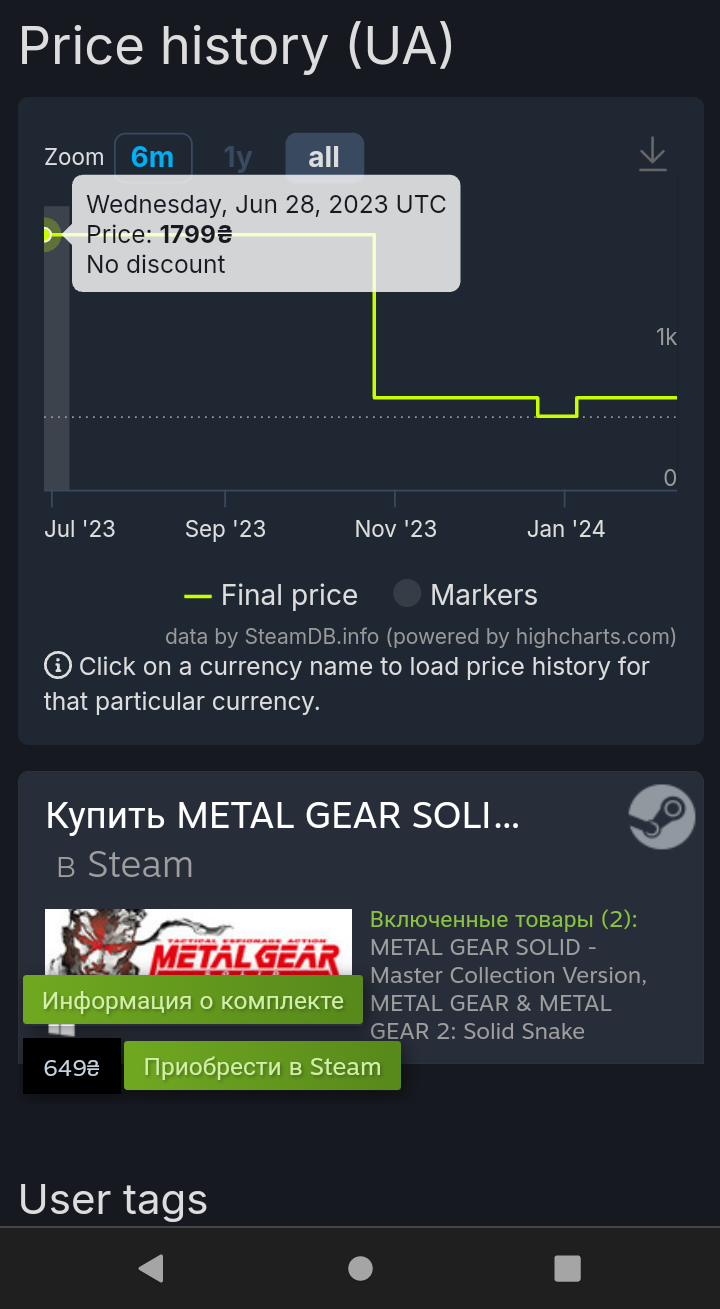Select the all zoom range
720x1309 pixels.
[x=324, y=157]
